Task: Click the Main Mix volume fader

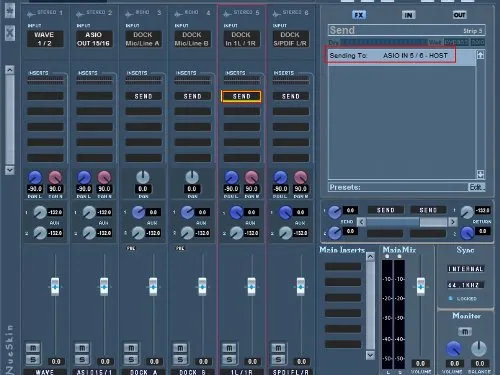Action: click(421, 287)
